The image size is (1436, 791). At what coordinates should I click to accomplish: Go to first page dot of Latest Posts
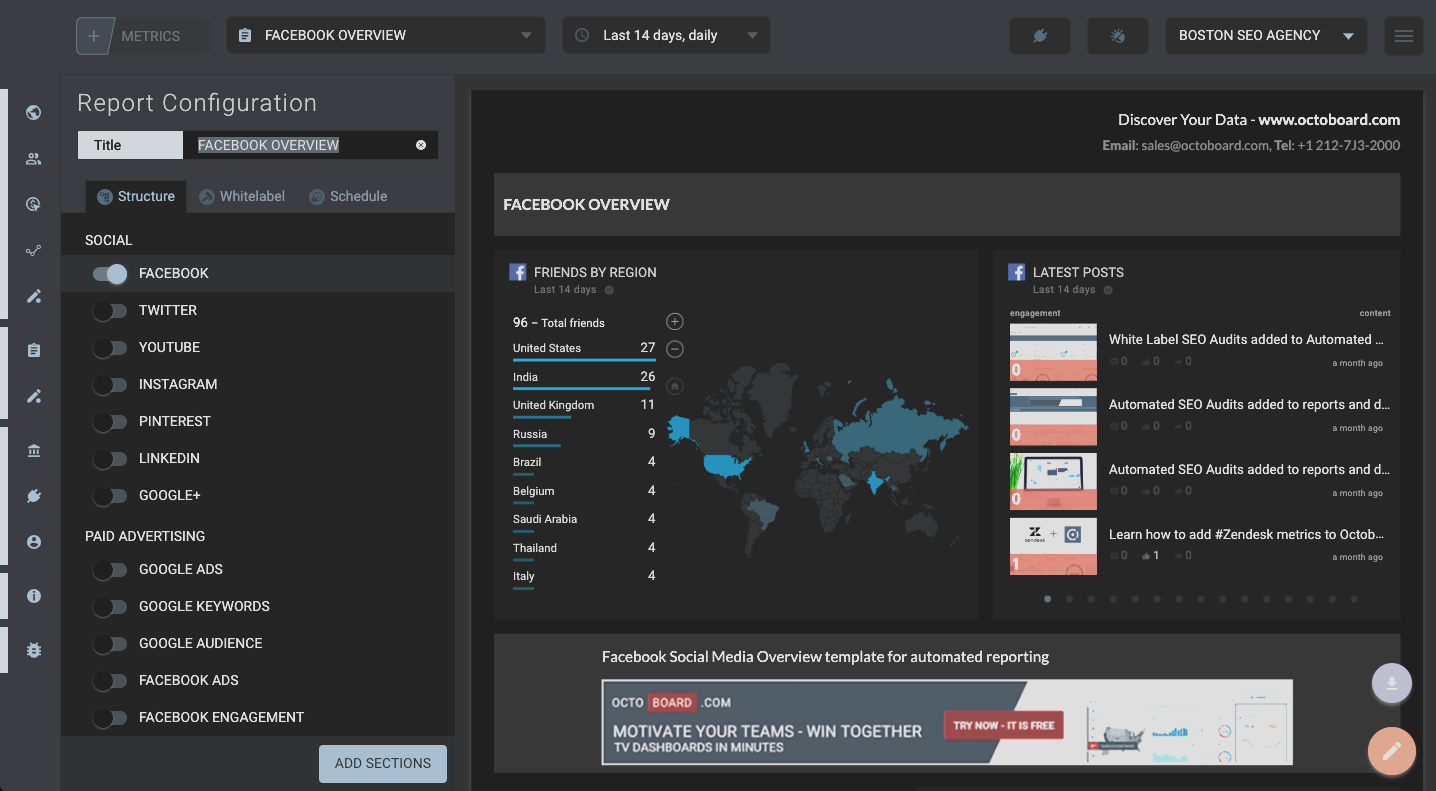pyautogui.click(x=1047, y=599)
